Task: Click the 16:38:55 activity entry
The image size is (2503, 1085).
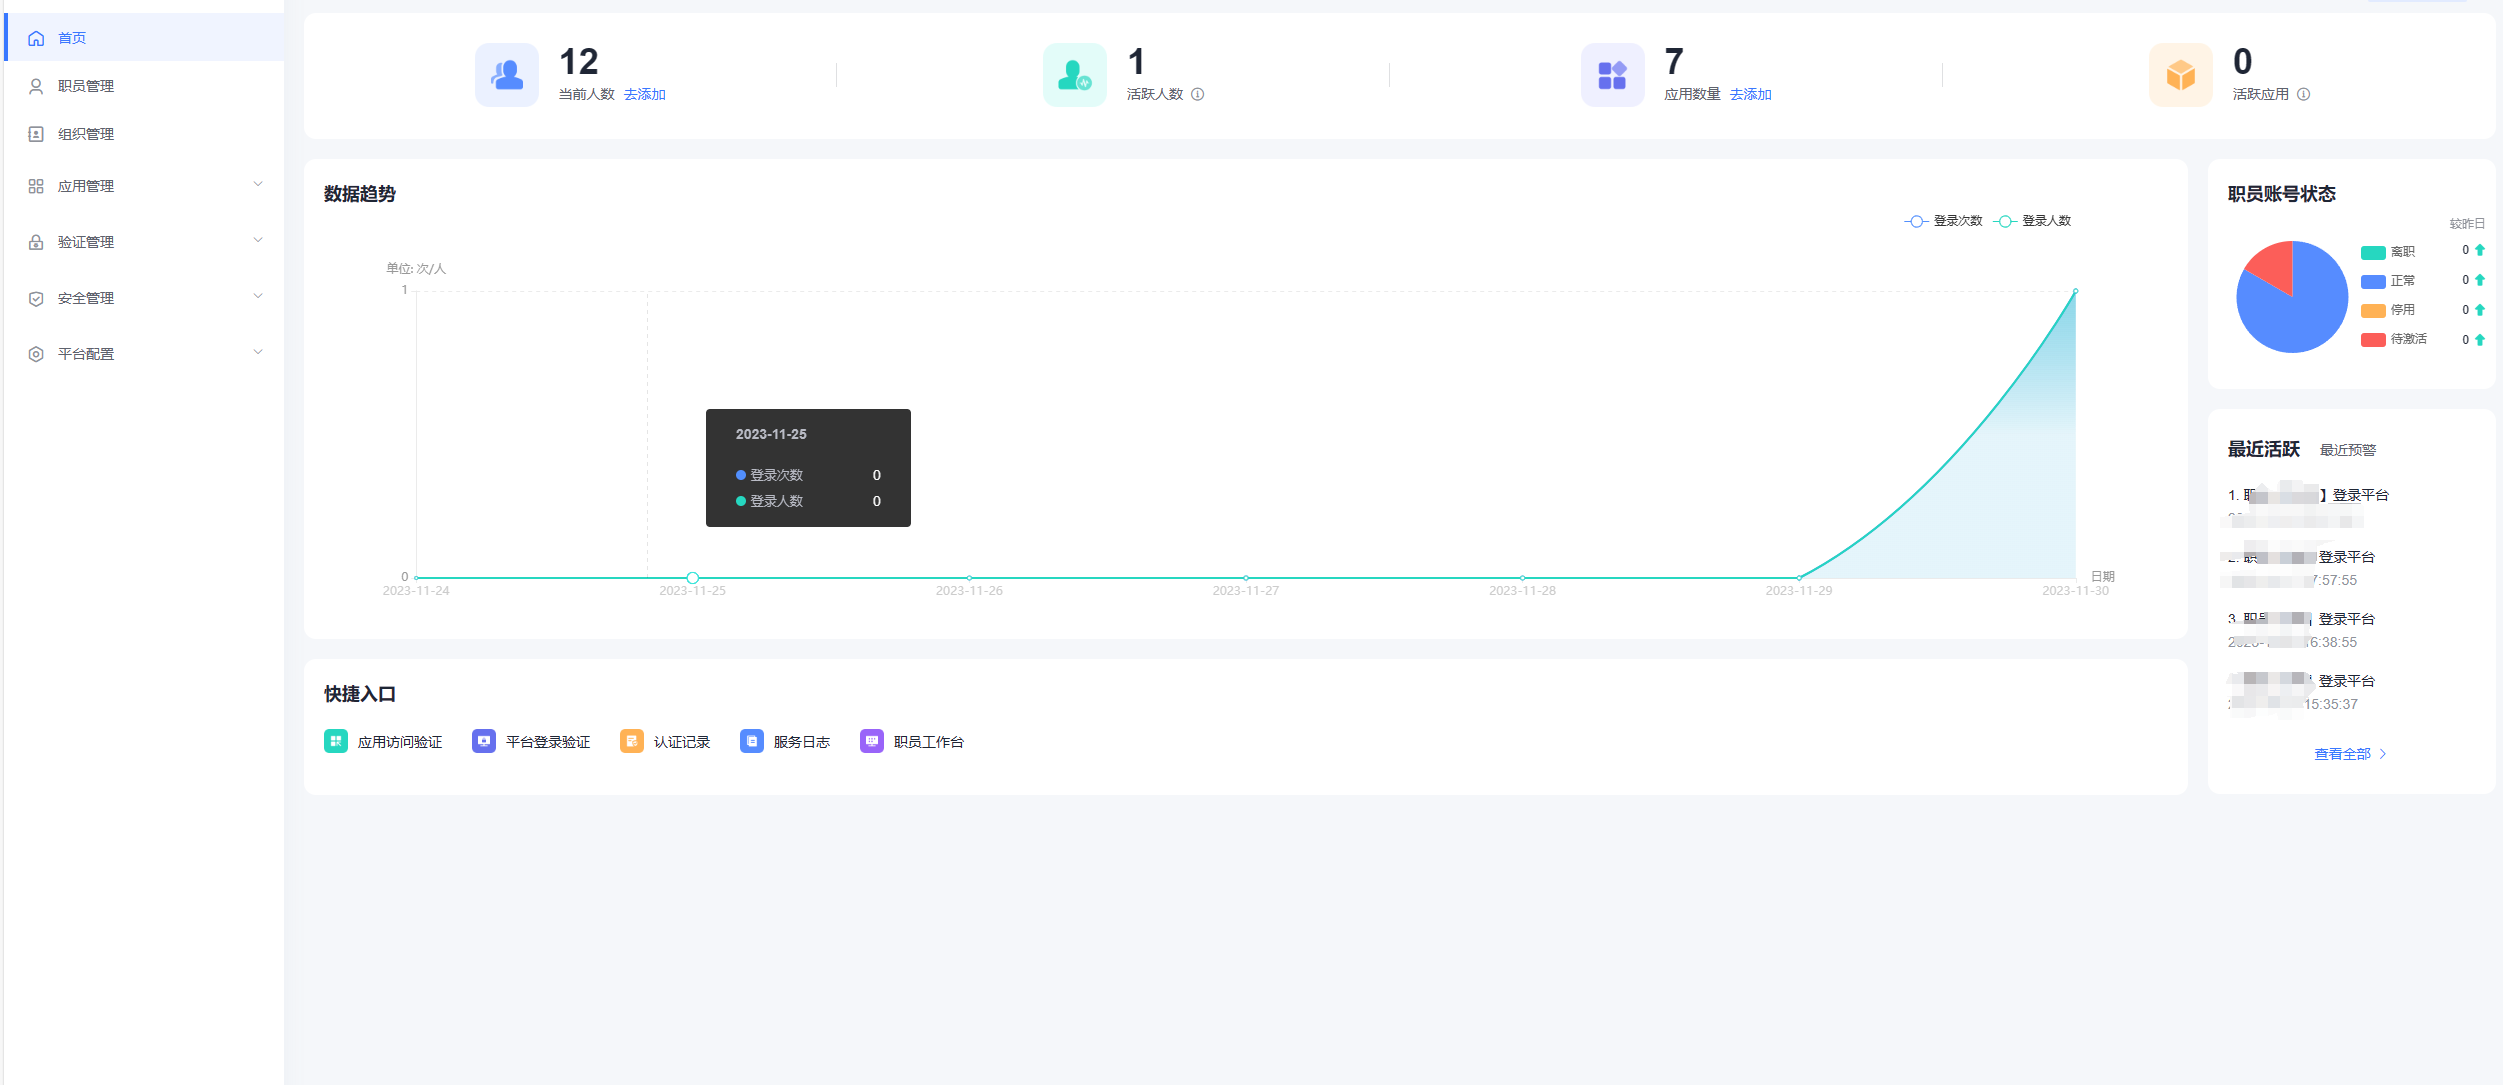Action: 2301,630
